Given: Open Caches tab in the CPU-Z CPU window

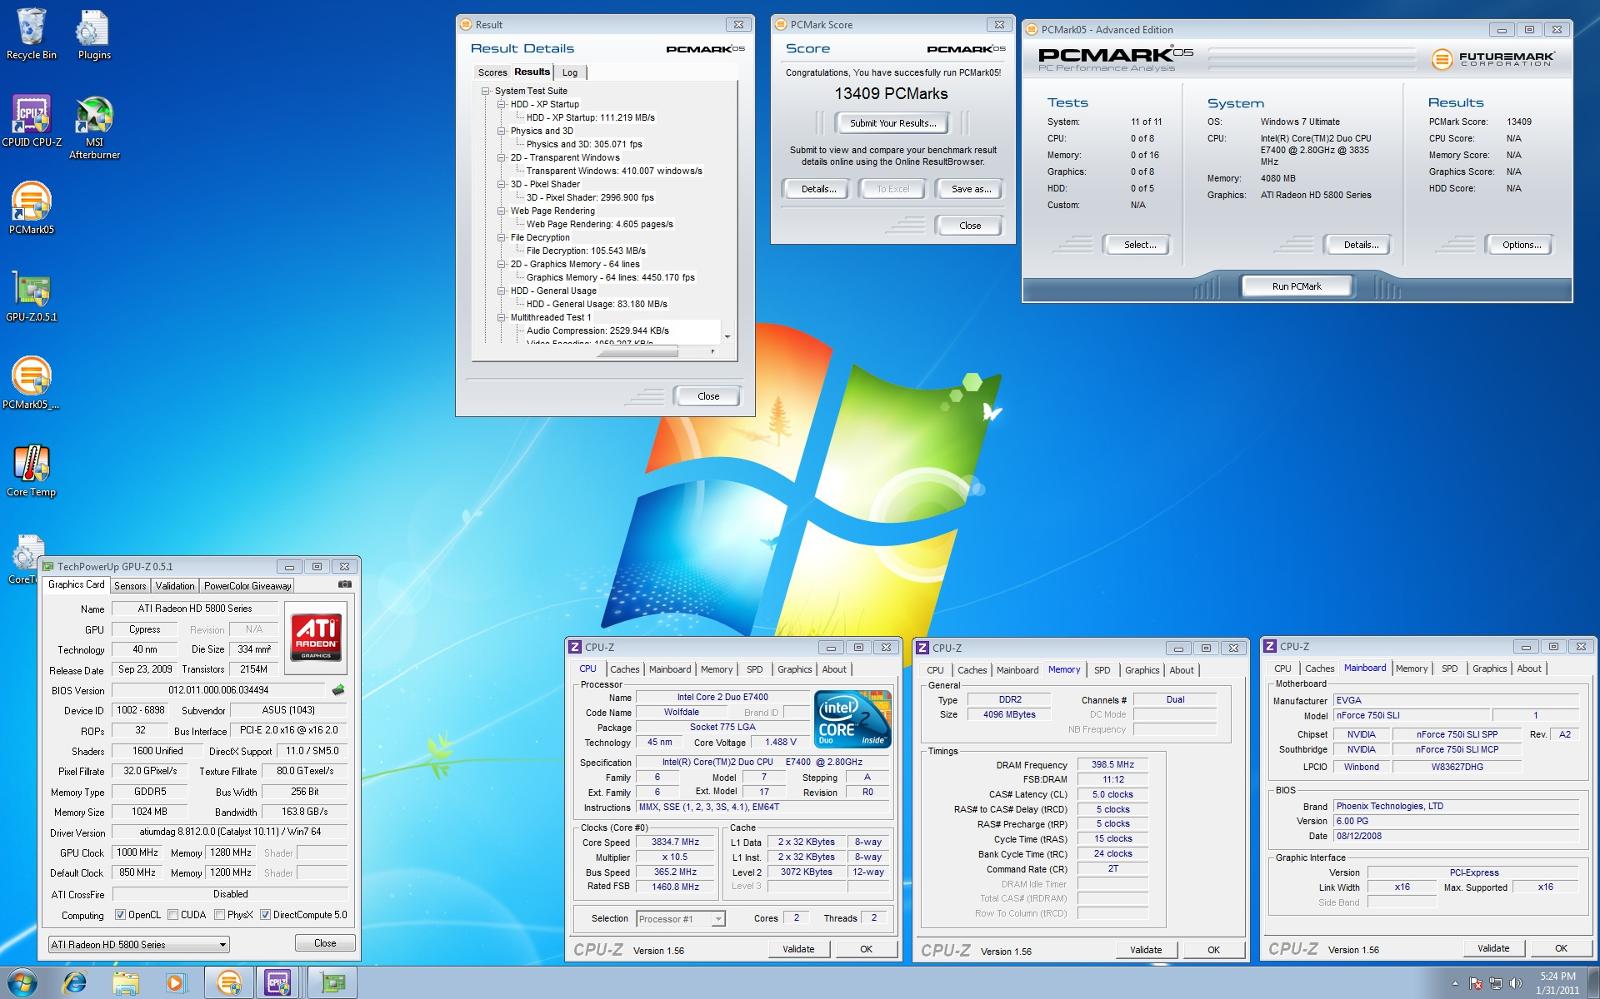Looking at the screenshot, I should click(x=625, y=670).
